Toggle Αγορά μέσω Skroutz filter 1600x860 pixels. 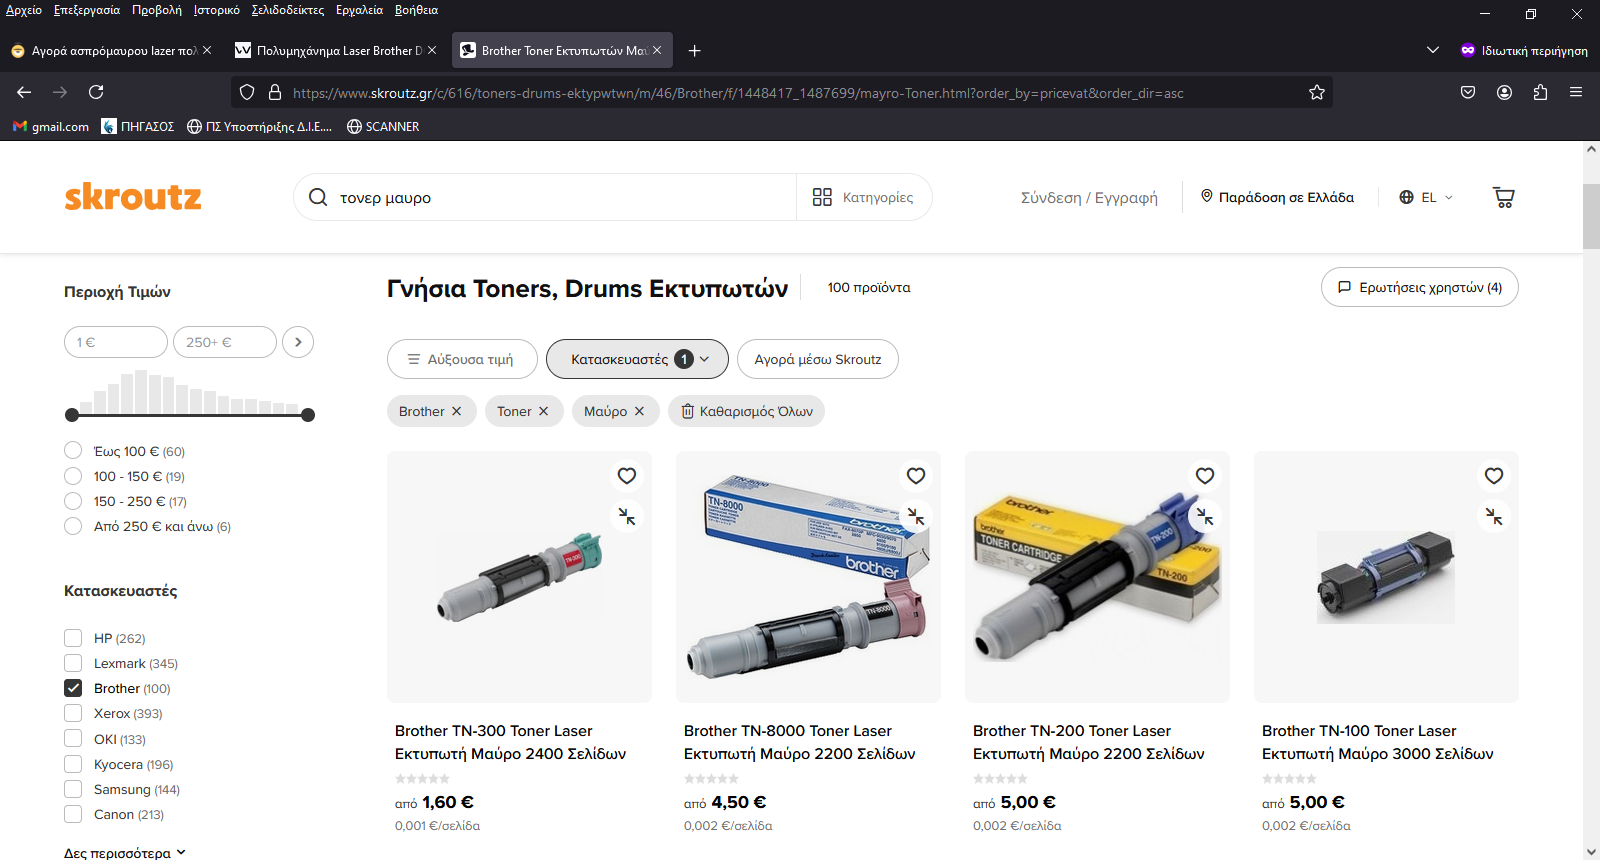pos(818,359)
